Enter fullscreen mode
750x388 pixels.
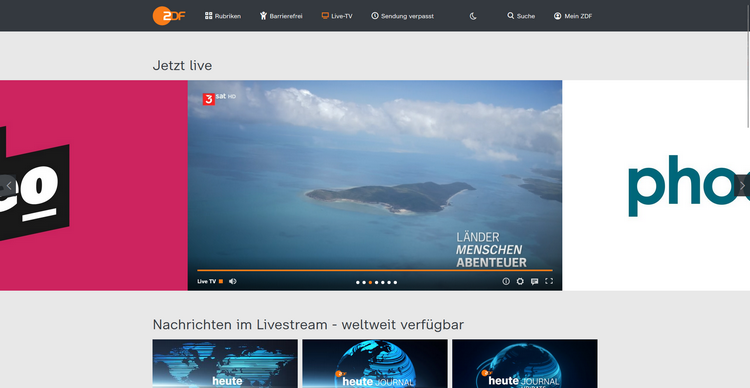(x=549, y=281)
